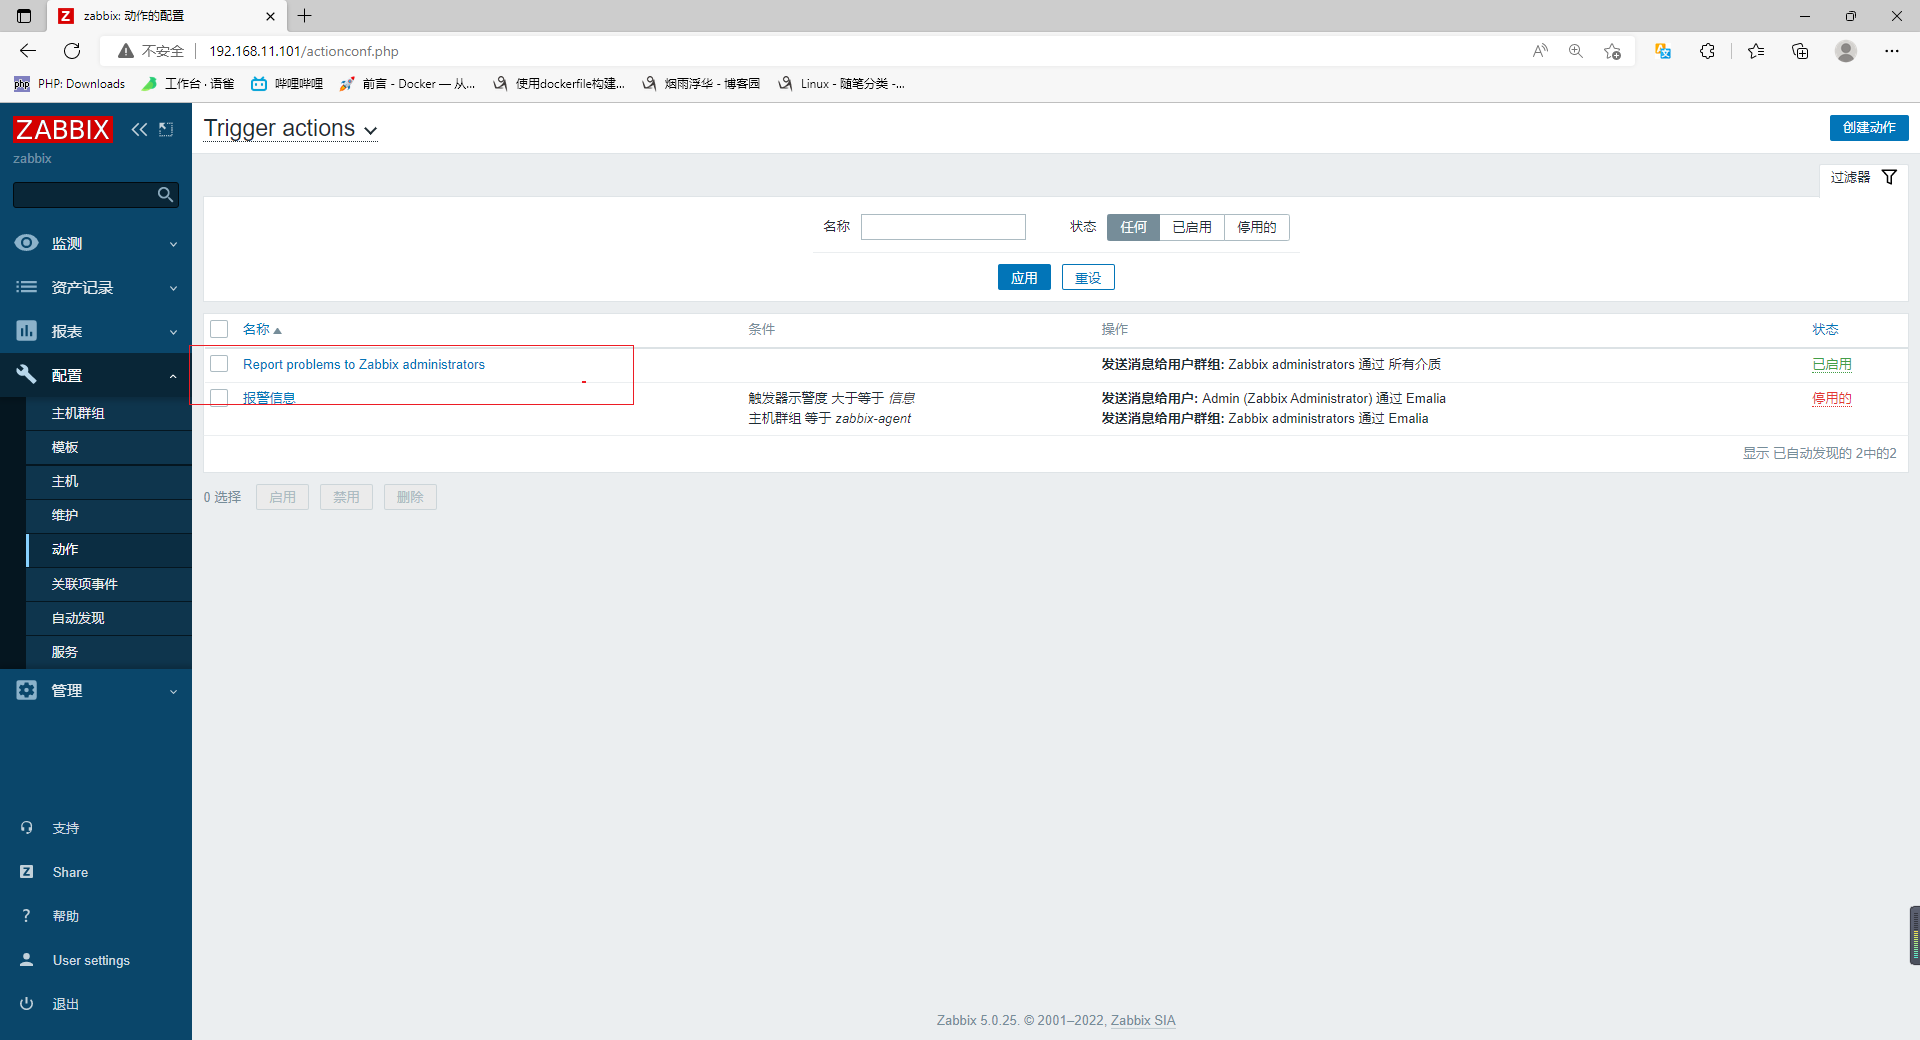This screenshot has height=1040, width=1920.
Task: Click the 应用 filter button
Action: 1024,277
